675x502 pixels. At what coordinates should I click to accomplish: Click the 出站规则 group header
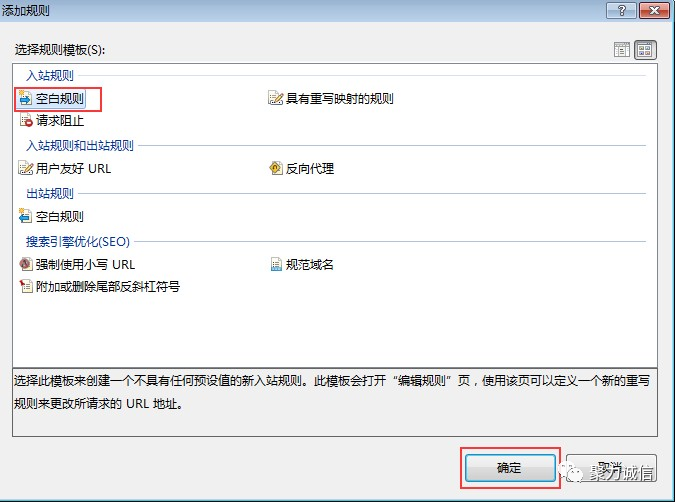tap(50, 194)
